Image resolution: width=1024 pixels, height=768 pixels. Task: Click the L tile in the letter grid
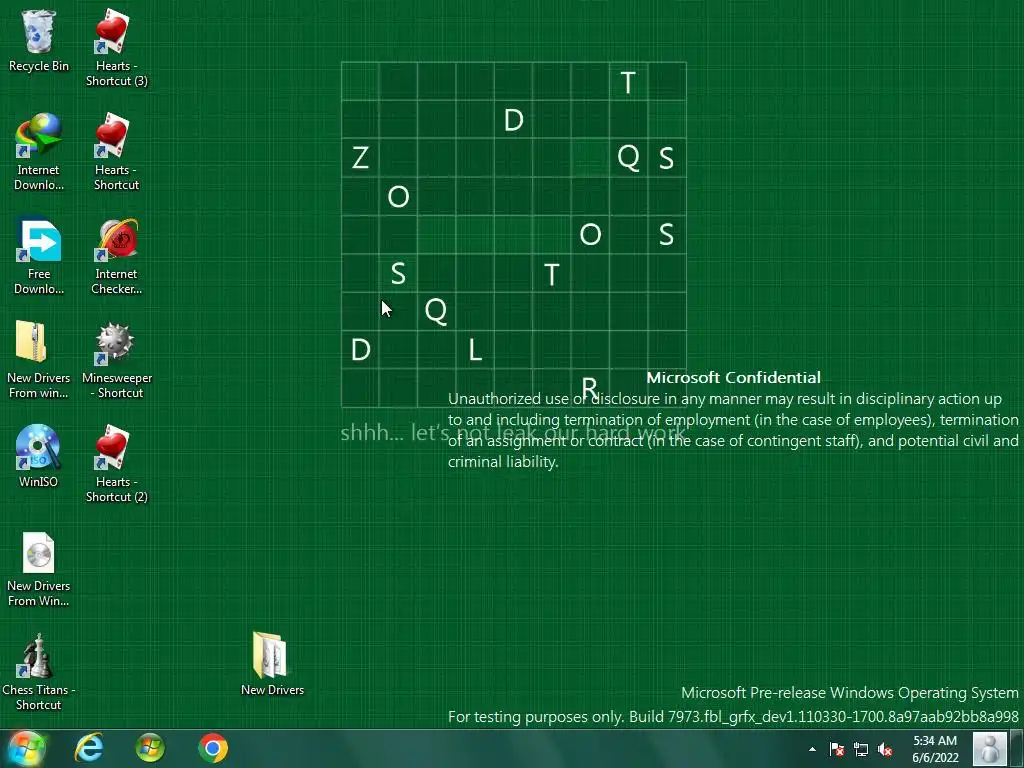coord(475,350)
